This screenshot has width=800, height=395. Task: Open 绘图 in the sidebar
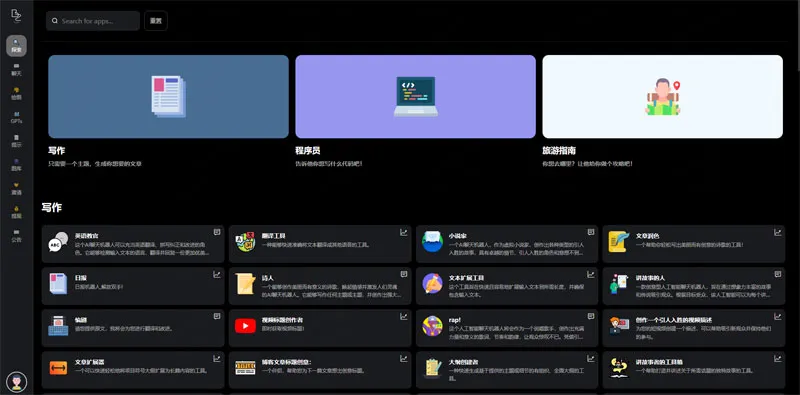tap(16, 93)
